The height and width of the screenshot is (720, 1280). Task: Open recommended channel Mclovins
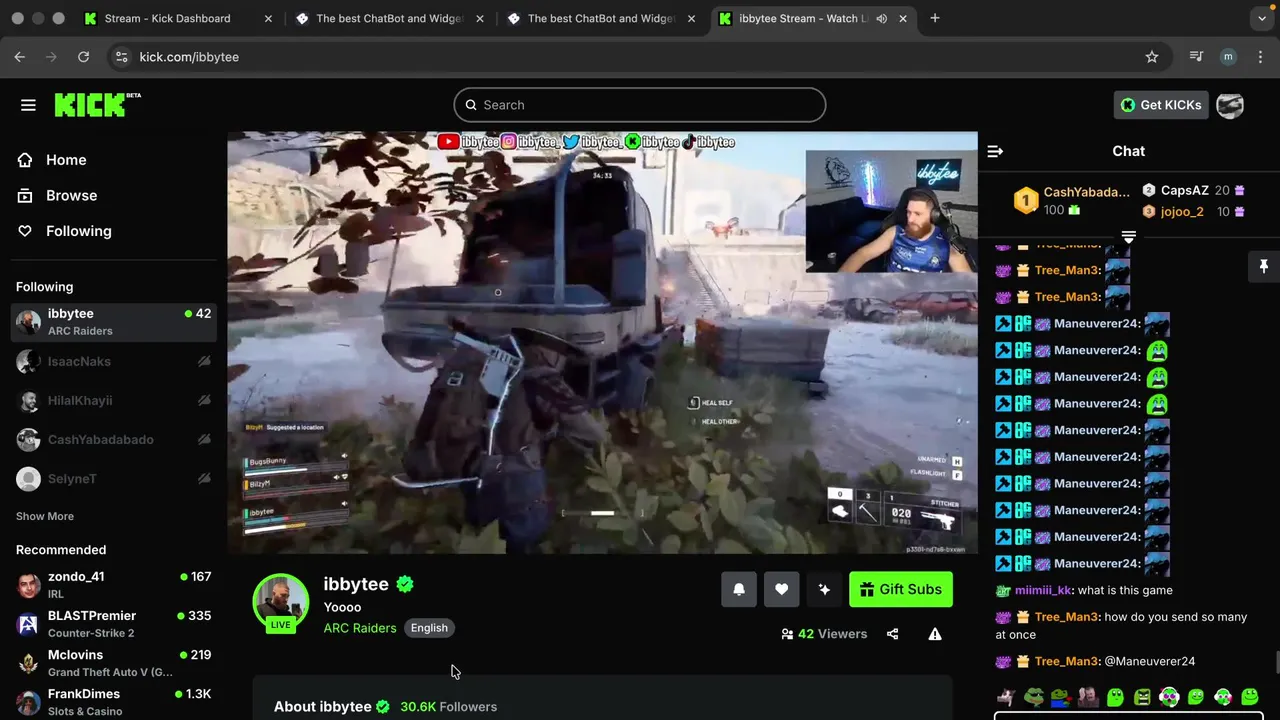point(114,663)
